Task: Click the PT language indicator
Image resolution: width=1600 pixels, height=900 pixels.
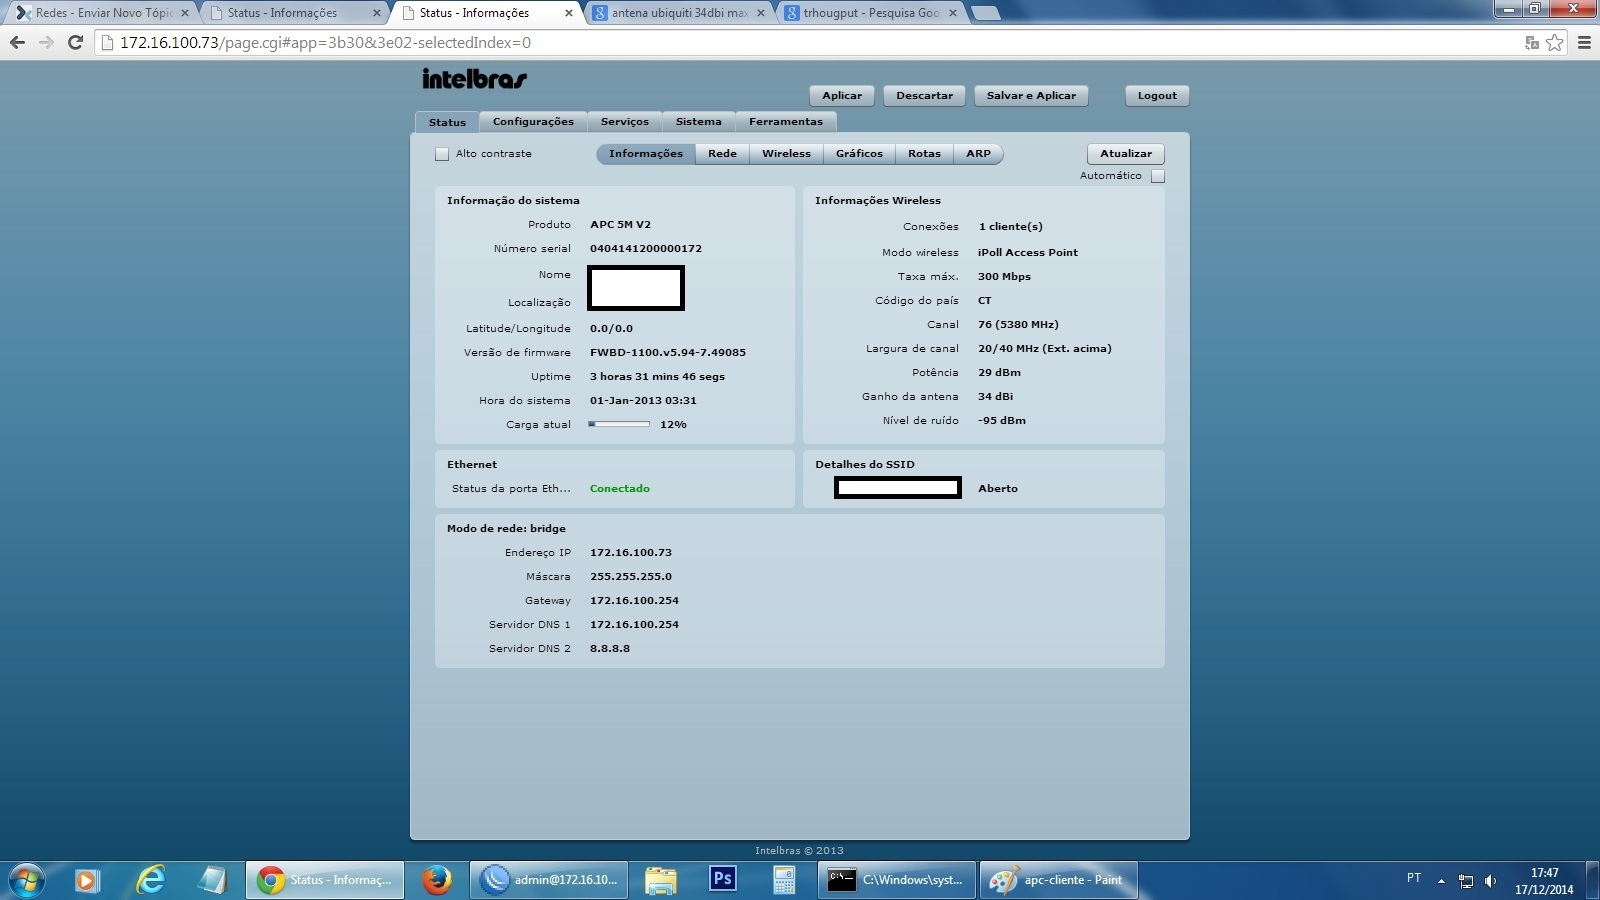Action: coord(1414,878)
